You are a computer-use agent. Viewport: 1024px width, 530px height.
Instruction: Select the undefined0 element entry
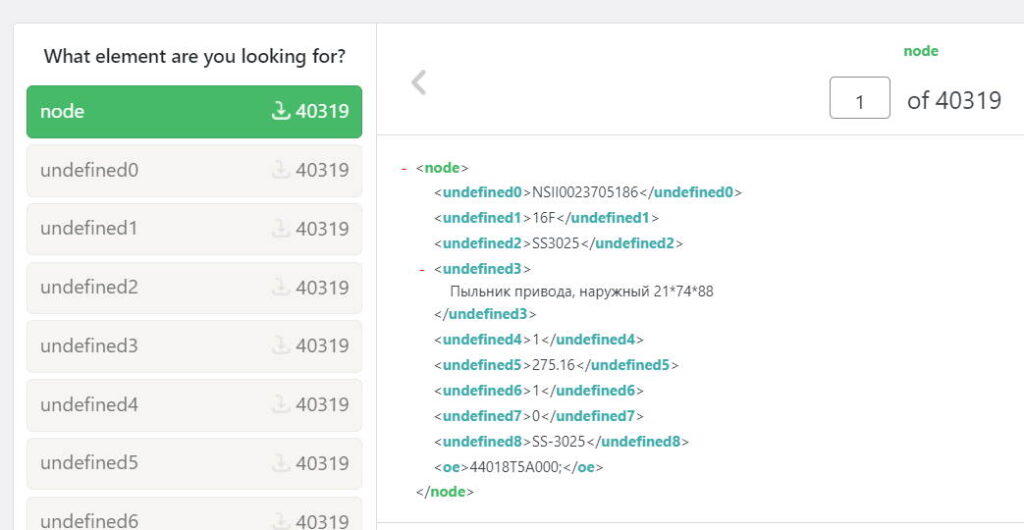pos(150,170)
